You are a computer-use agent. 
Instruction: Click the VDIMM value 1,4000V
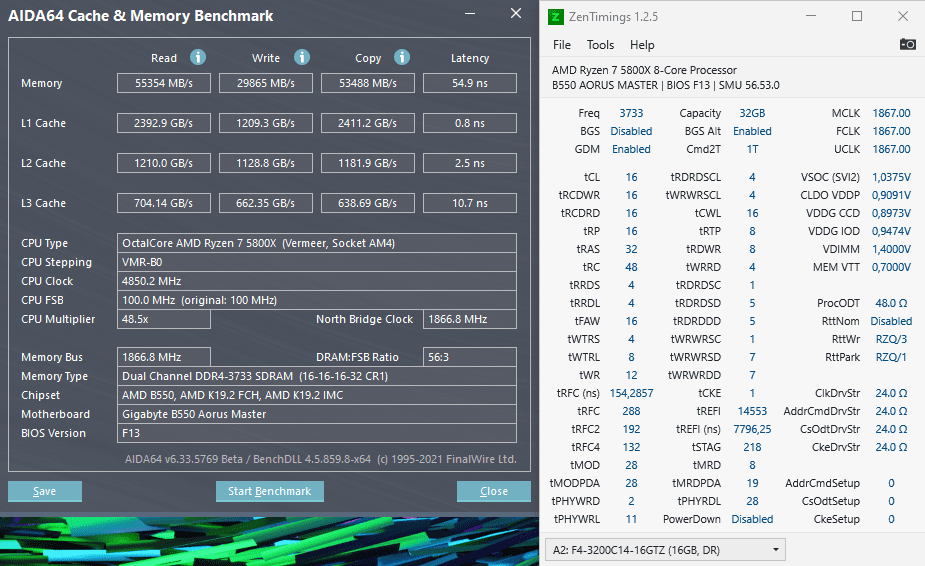coord(891,249)
